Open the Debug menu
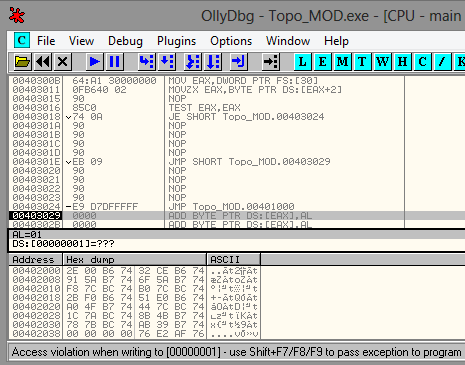The image size is (465, 365). (125, 41)
